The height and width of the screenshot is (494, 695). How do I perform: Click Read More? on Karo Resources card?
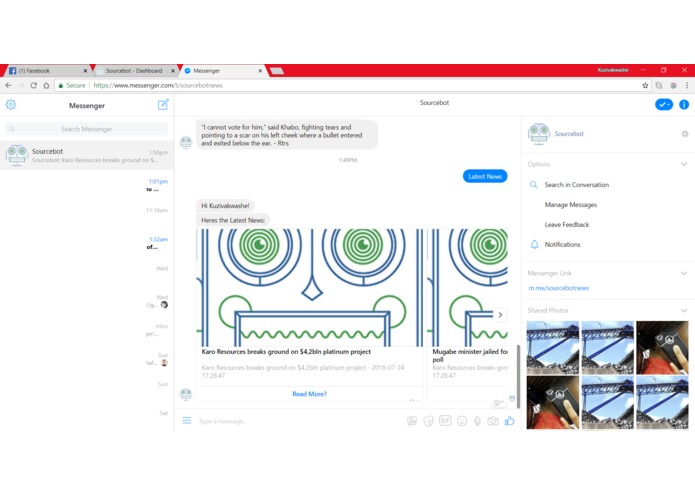point(309,394)
